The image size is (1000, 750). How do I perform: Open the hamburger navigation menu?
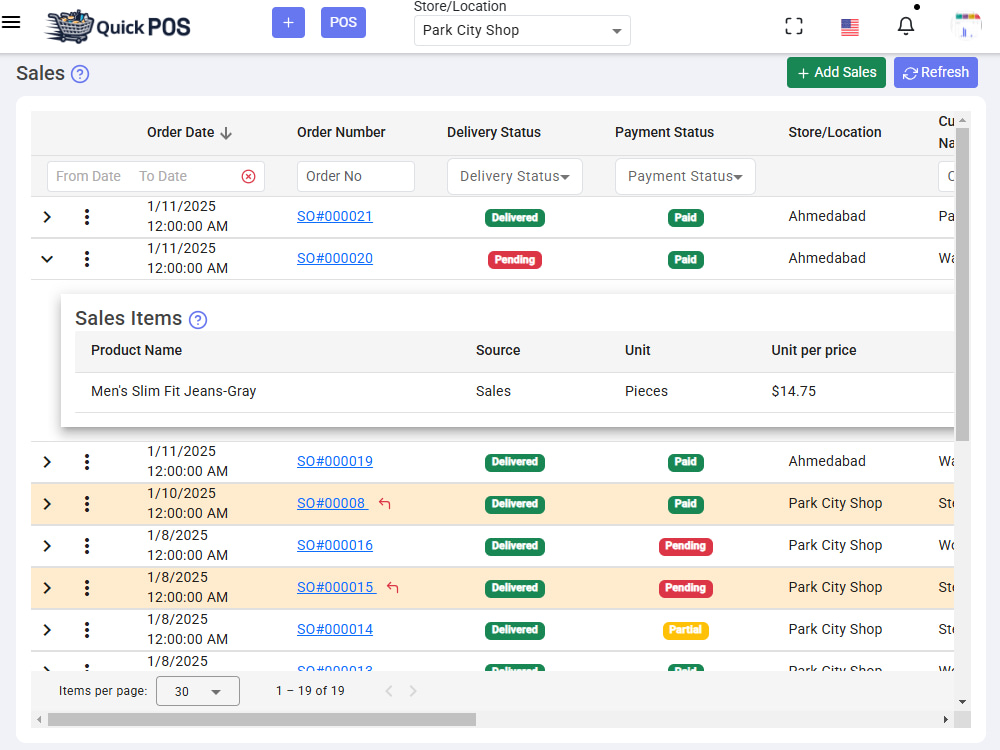[x=11, y=22]
